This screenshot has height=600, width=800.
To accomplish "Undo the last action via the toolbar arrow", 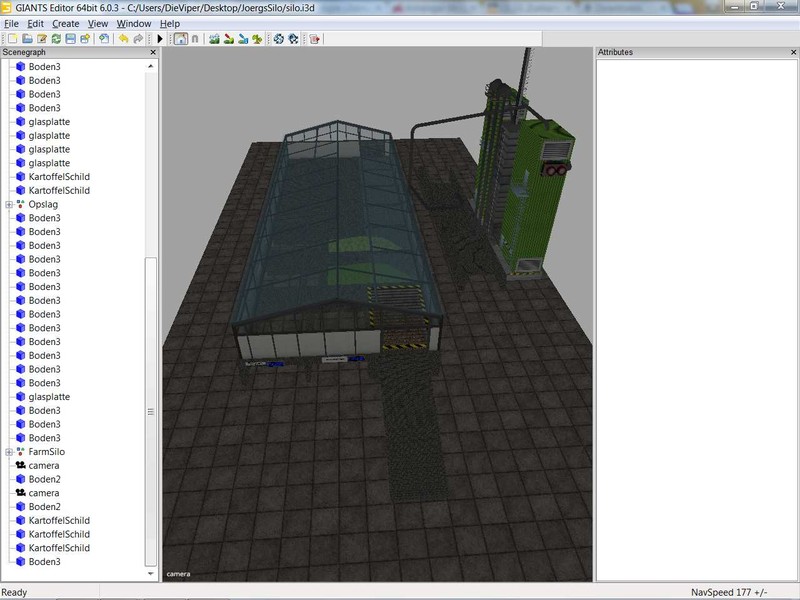I will click(123, 39).
